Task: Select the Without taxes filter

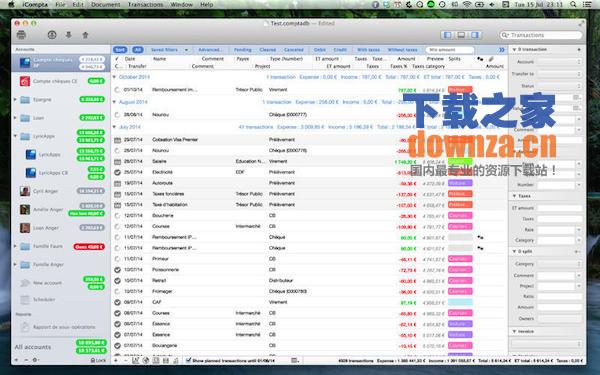Action: point(402,50)
